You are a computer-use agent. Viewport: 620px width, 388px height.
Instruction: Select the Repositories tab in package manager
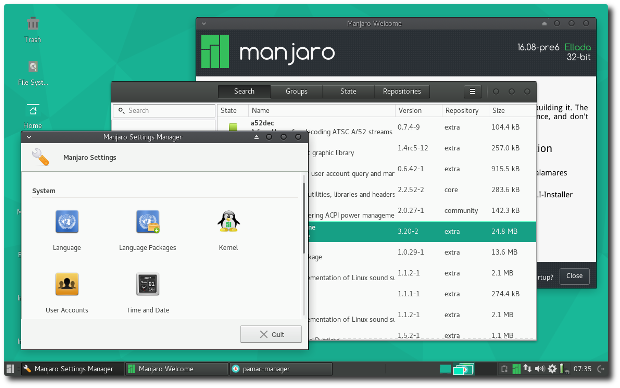[402, 91]
